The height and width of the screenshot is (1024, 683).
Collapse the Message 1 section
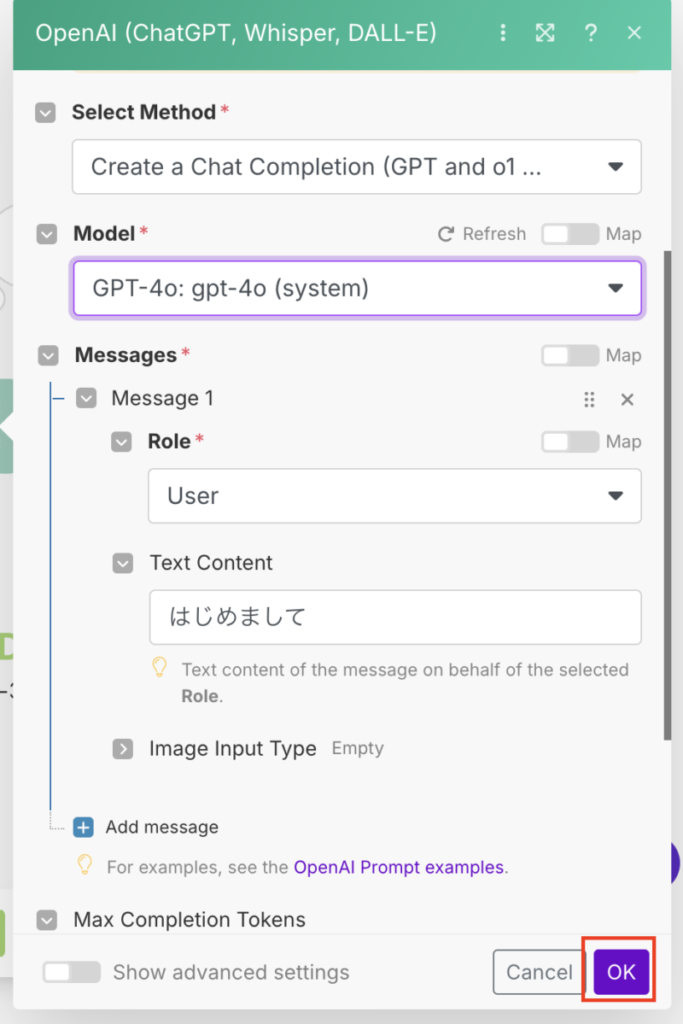tap(86, 398)
